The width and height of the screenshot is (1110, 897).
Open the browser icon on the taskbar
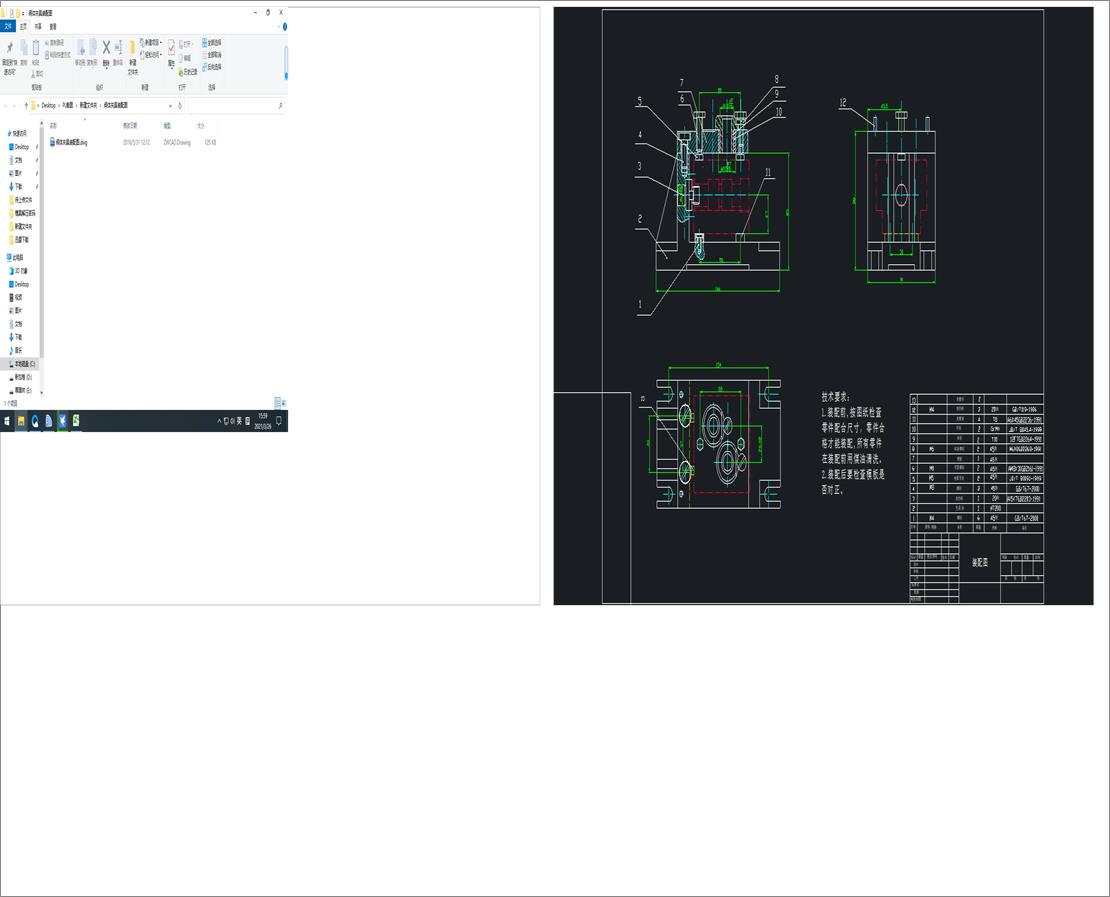pos(35,421)
